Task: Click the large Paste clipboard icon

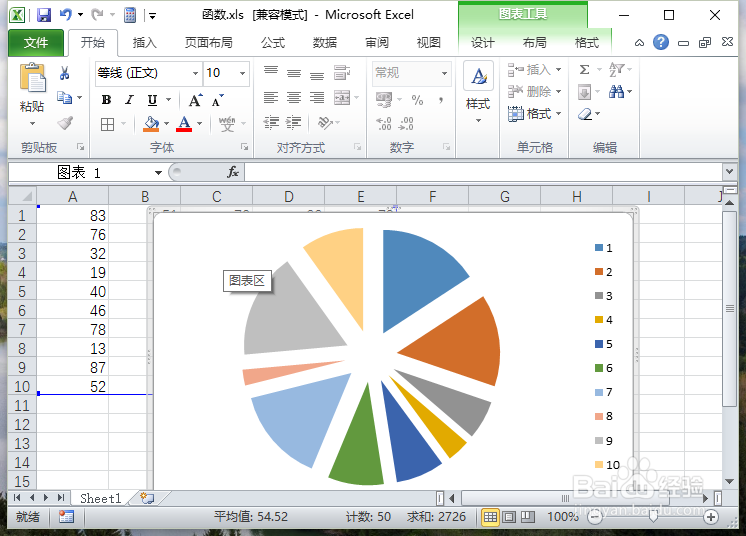Action: point(32,78)
